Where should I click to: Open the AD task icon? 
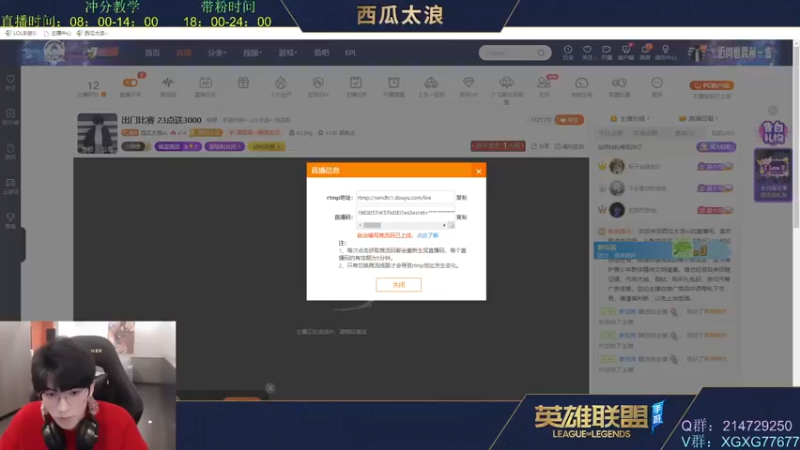[x=205, y=83]
